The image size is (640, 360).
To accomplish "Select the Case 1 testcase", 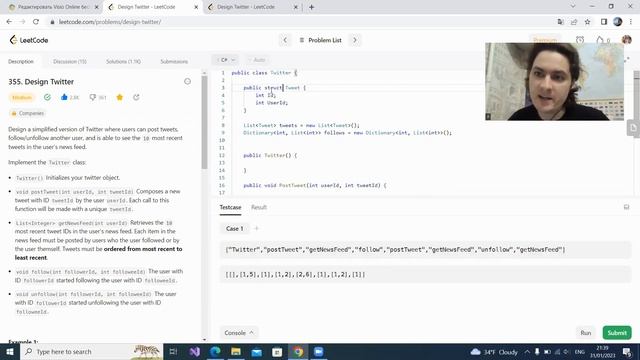I will click(x=234, y=229).
